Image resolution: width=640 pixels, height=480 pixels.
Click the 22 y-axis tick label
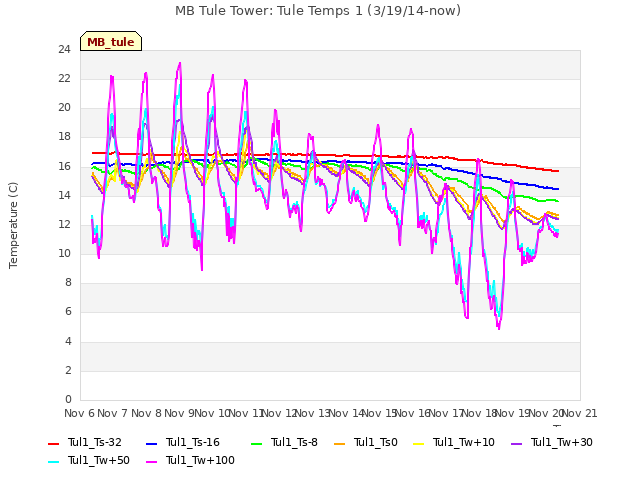pos(64,79)
